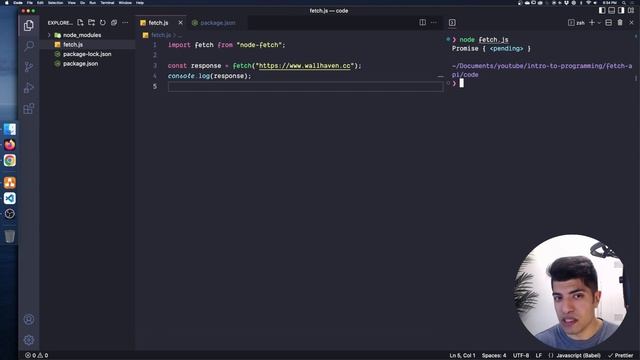Split the terminal
Image resolution: width=640 pixels, height=360 pixels.
pos(609,22)
